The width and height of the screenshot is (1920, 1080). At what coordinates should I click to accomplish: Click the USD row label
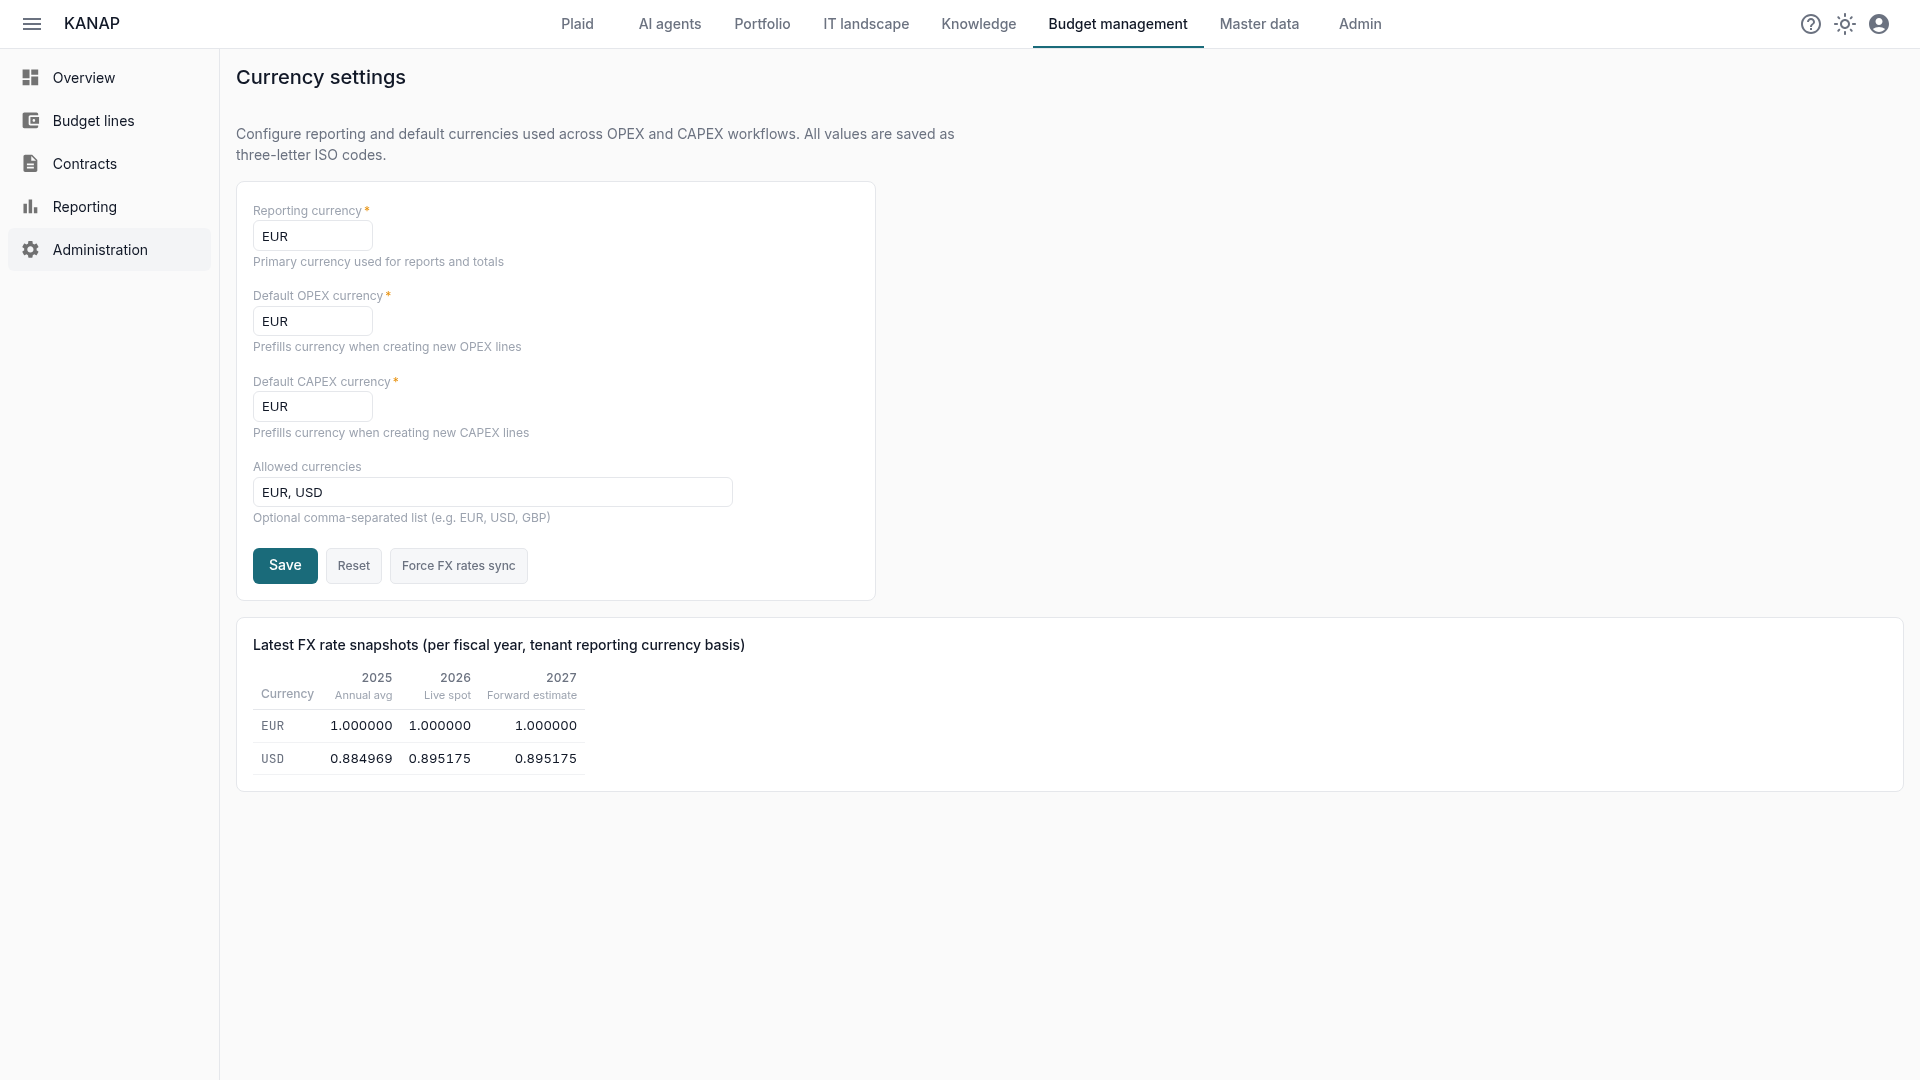tap(273, 759)
